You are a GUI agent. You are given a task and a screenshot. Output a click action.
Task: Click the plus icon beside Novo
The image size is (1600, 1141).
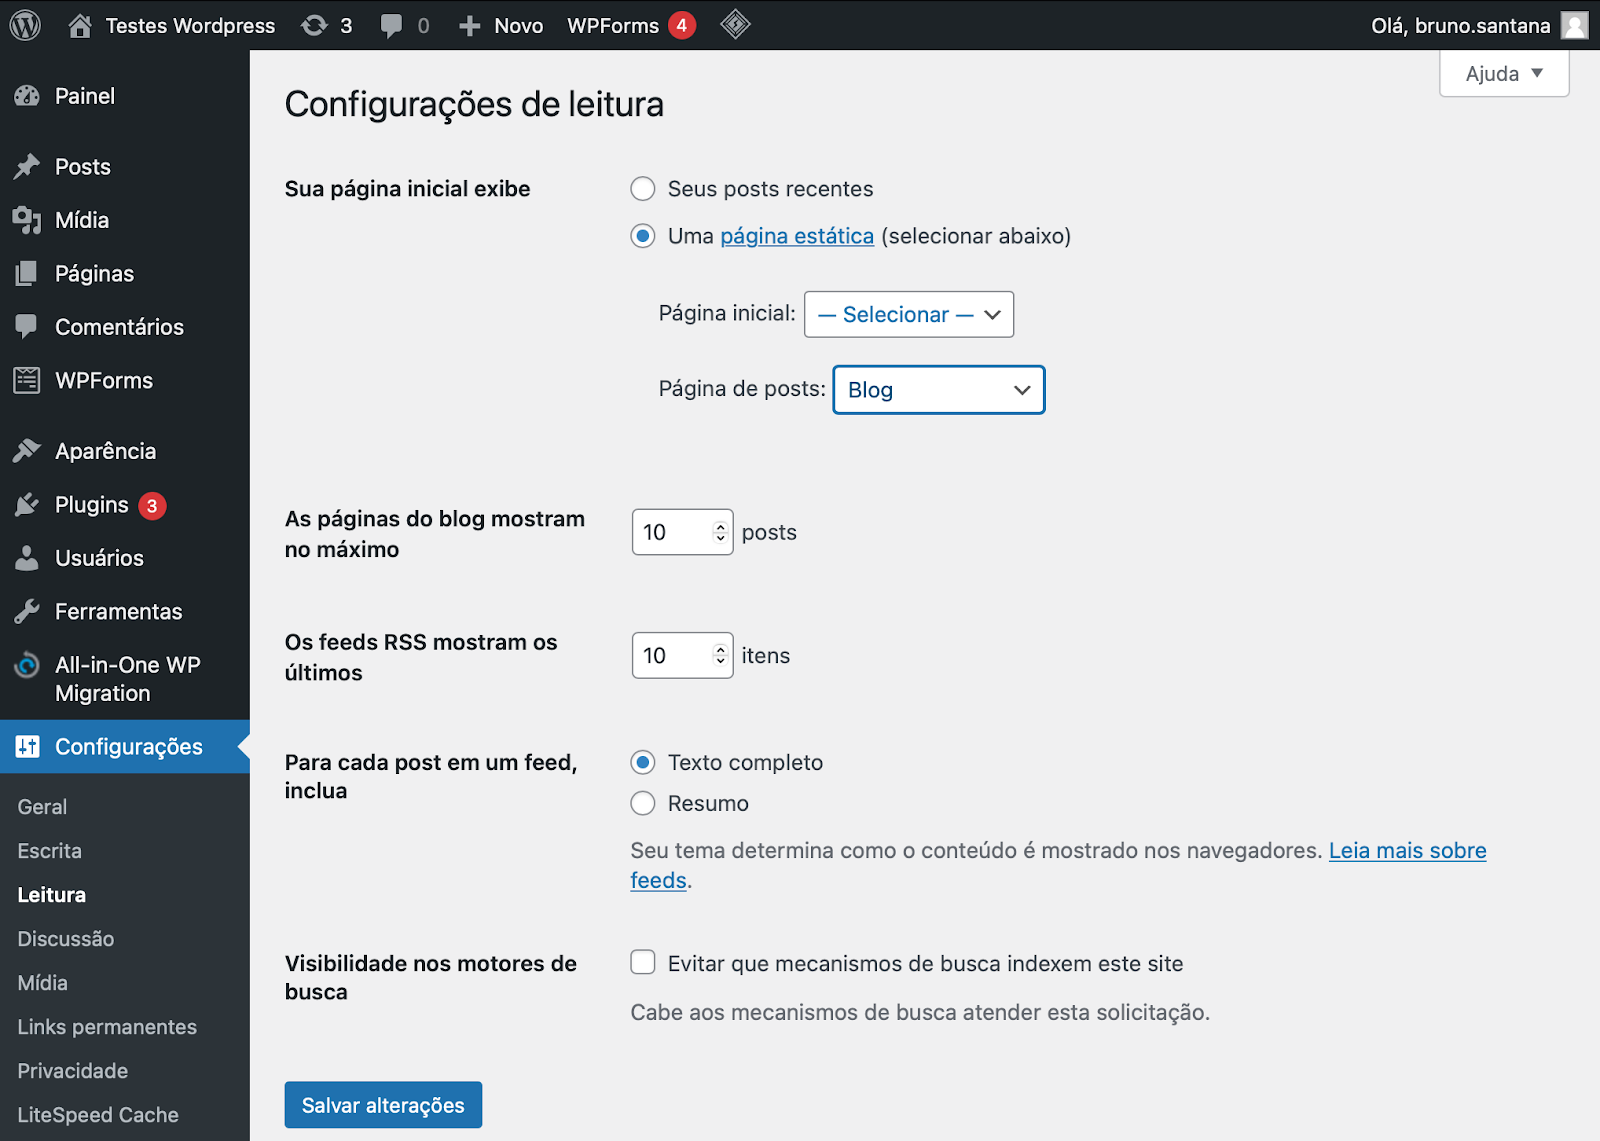click(x=470, y=26)
